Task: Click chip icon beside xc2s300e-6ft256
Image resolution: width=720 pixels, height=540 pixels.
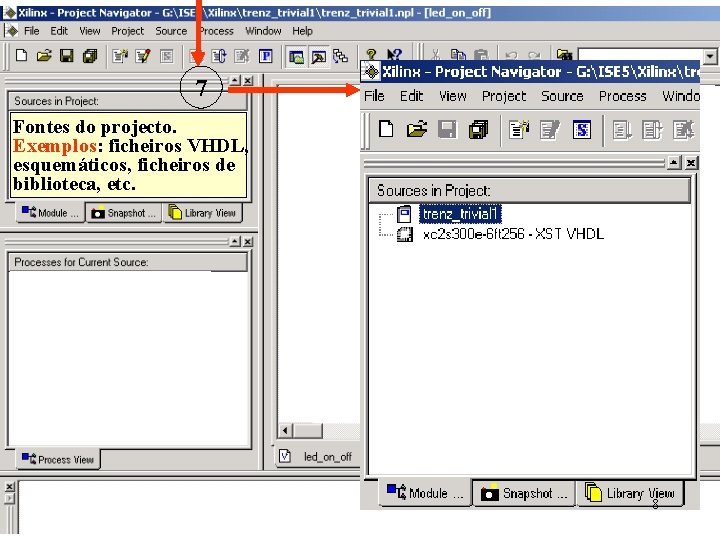Action: click(x=405, y=234)
